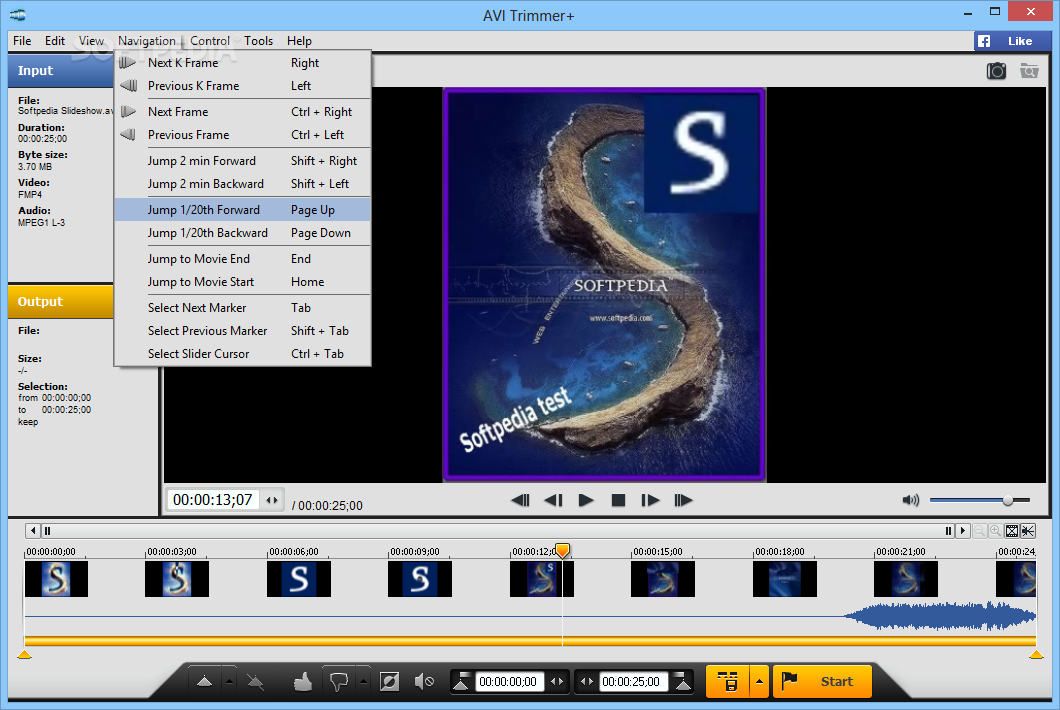This screenshot has height=710, width=1060.
Task: Jump to previous K frame in player controls
Action: point(521,500)
